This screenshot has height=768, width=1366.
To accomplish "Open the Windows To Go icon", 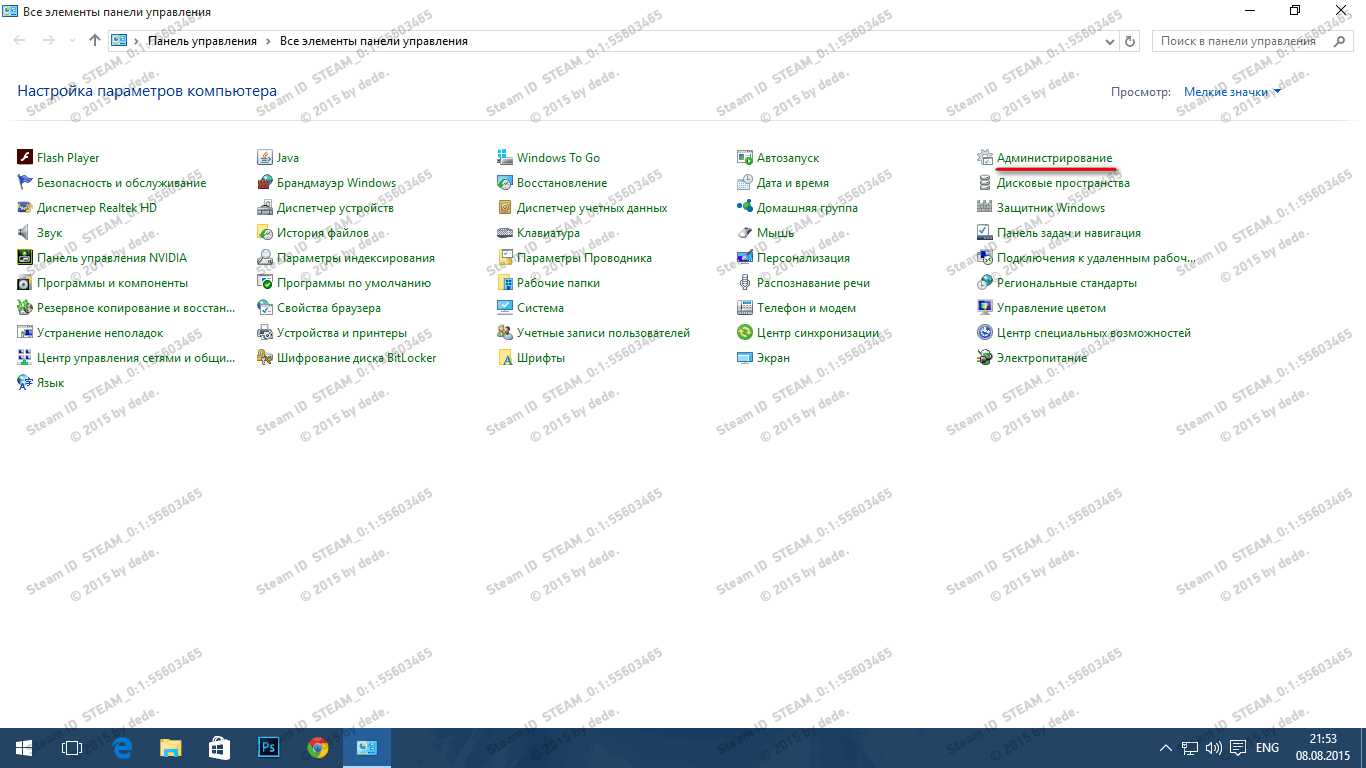I will 505,158.
